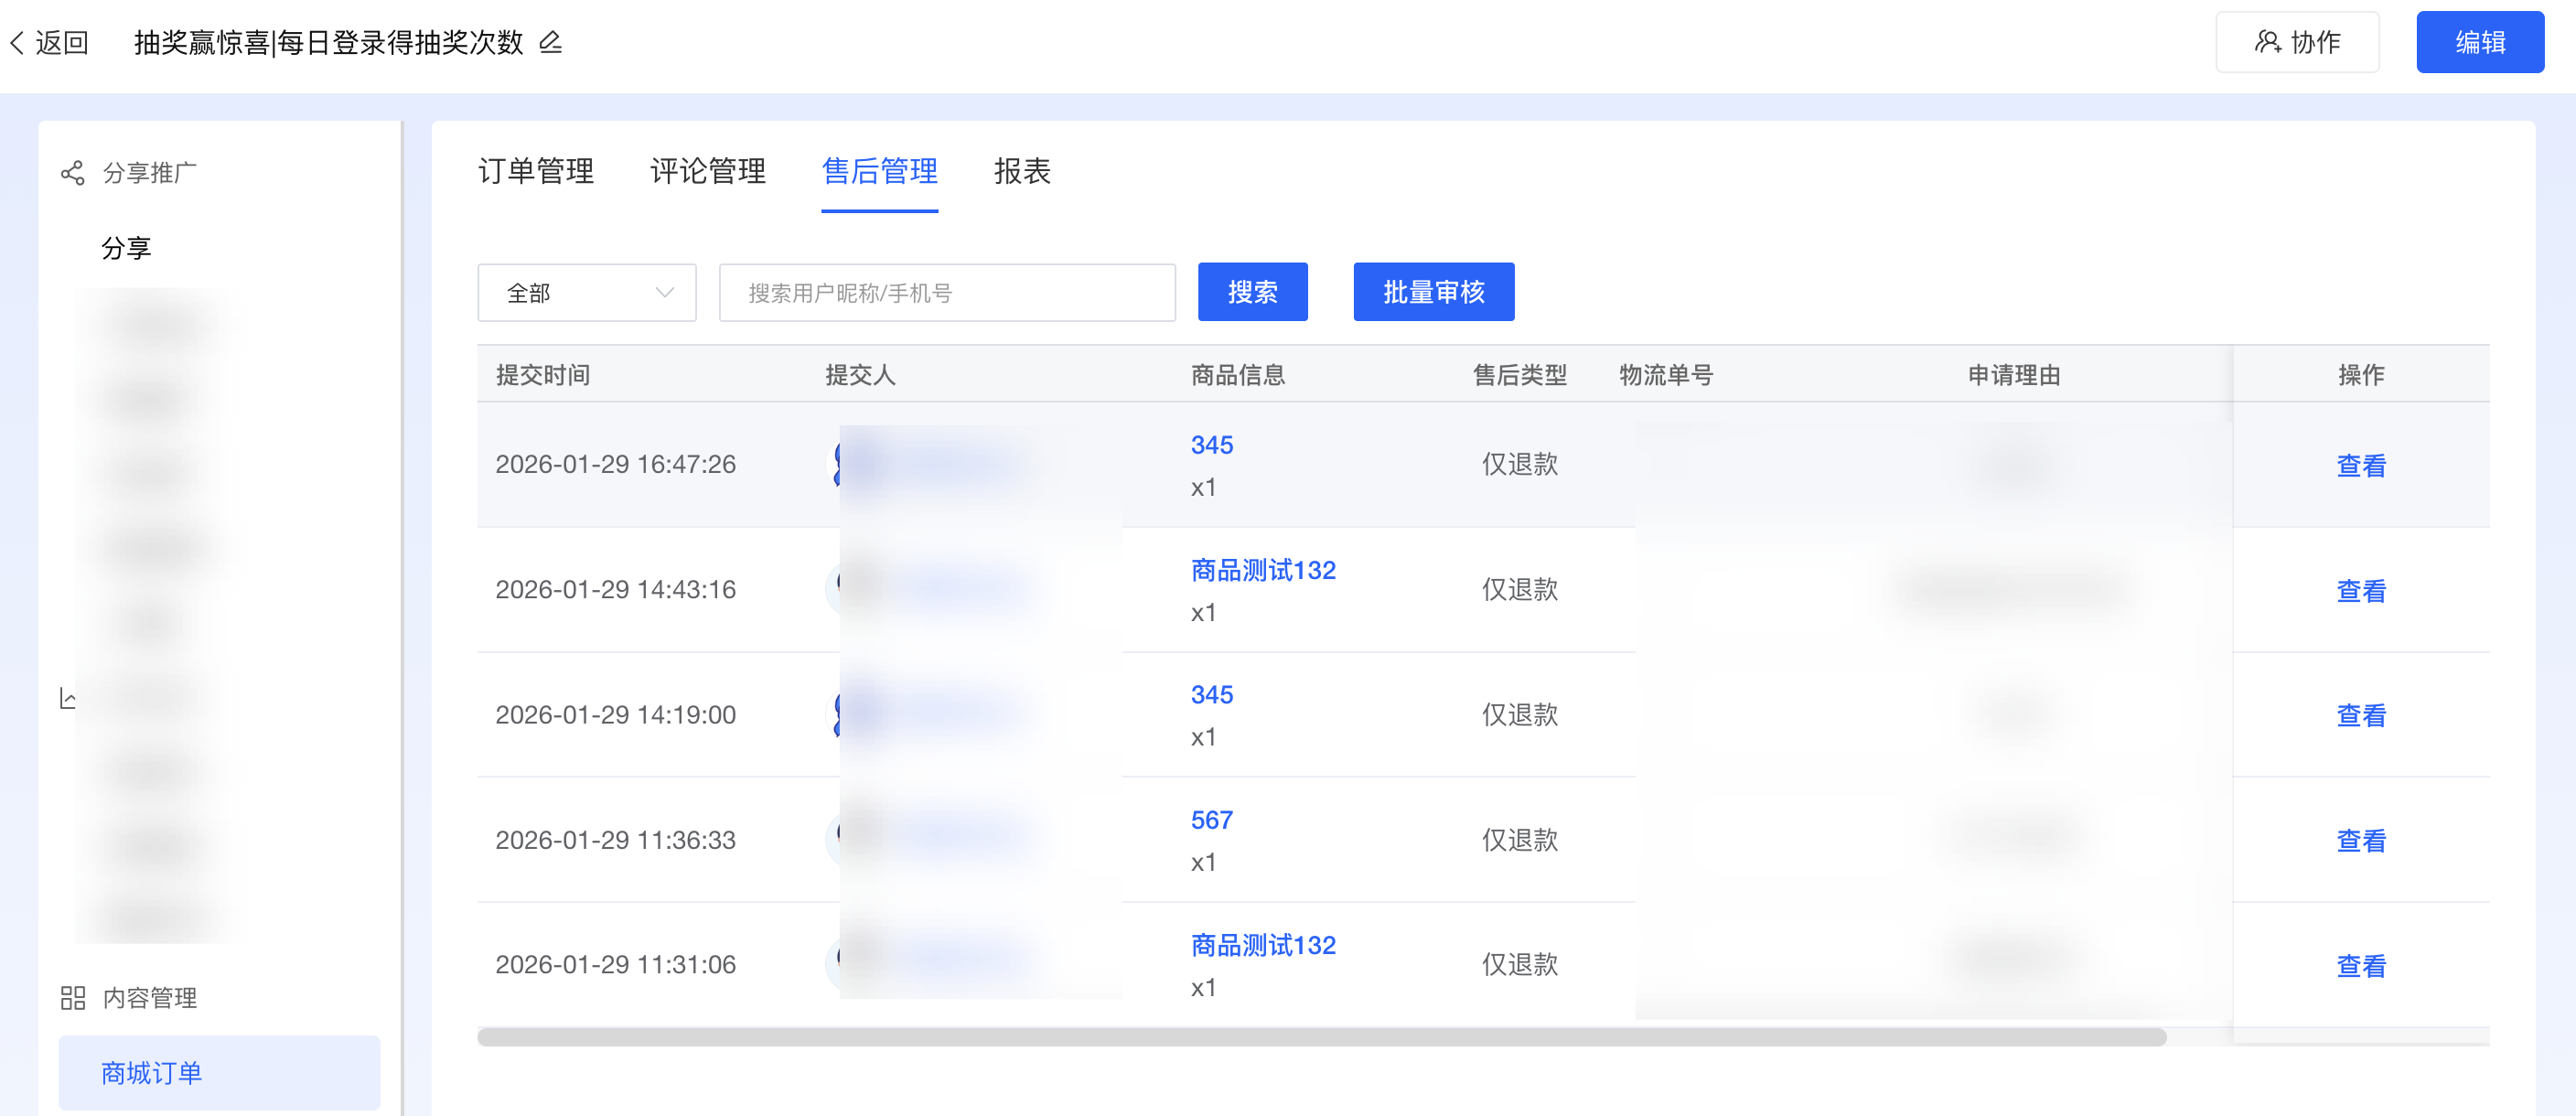Open the 全部 filter dropdown
2576x1116 pixels.
click(586, 293)
